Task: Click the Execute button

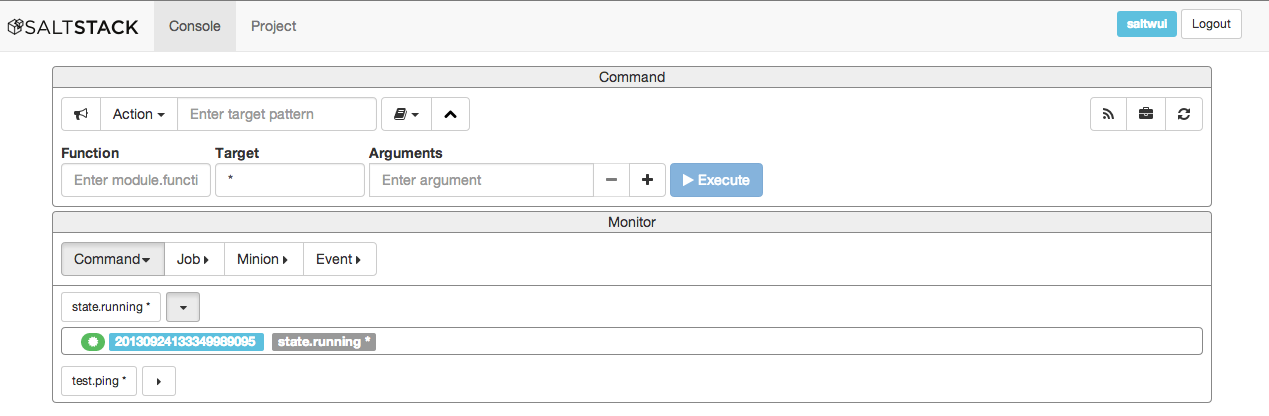Action: (716, 180)
